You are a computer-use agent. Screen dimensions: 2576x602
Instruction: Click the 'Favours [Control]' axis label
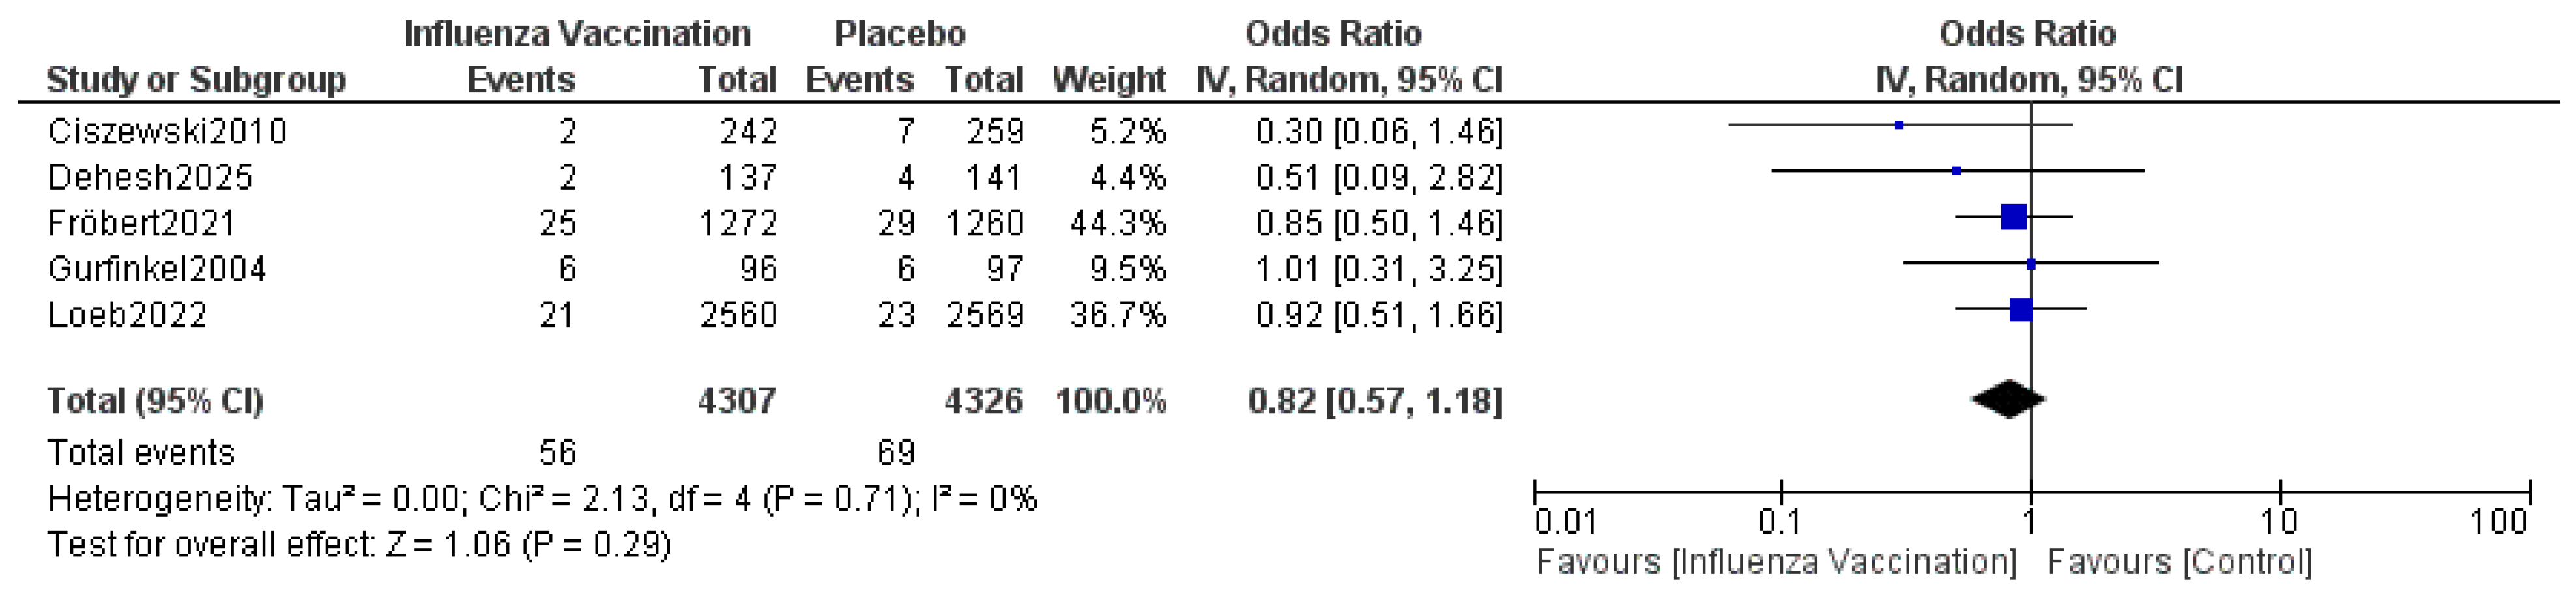coord(2179,562)
